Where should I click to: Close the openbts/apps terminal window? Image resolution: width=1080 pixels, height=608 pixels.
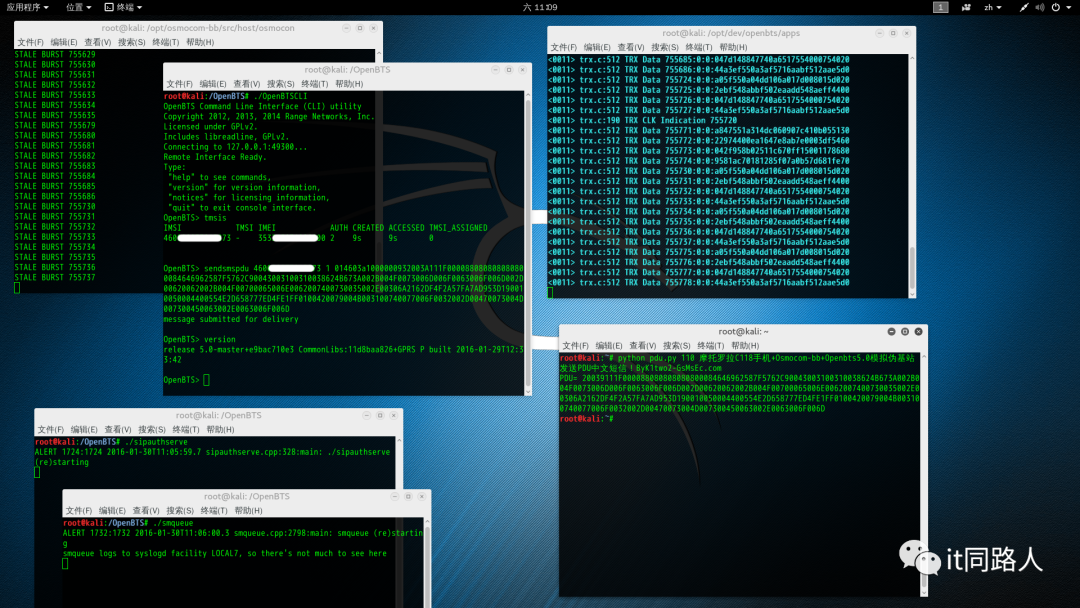pos(906,33)
